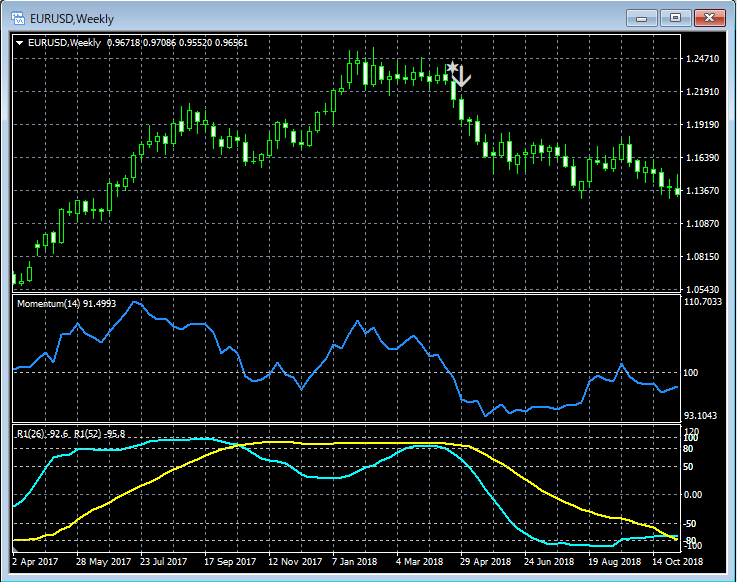The width and height of the screenshot is (738, 582).
Task: Click the white star marker above candles
Action: (452, 68)
